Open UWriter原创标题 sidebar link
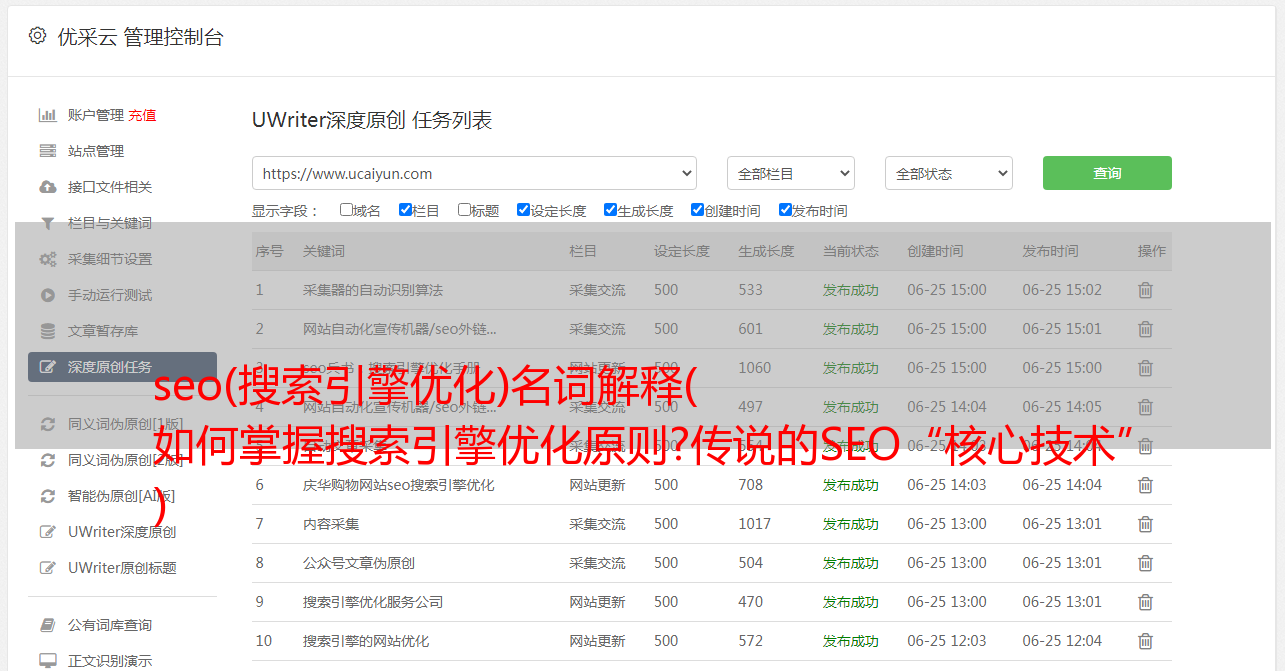The image size is (1285, 671). point(122,568)
